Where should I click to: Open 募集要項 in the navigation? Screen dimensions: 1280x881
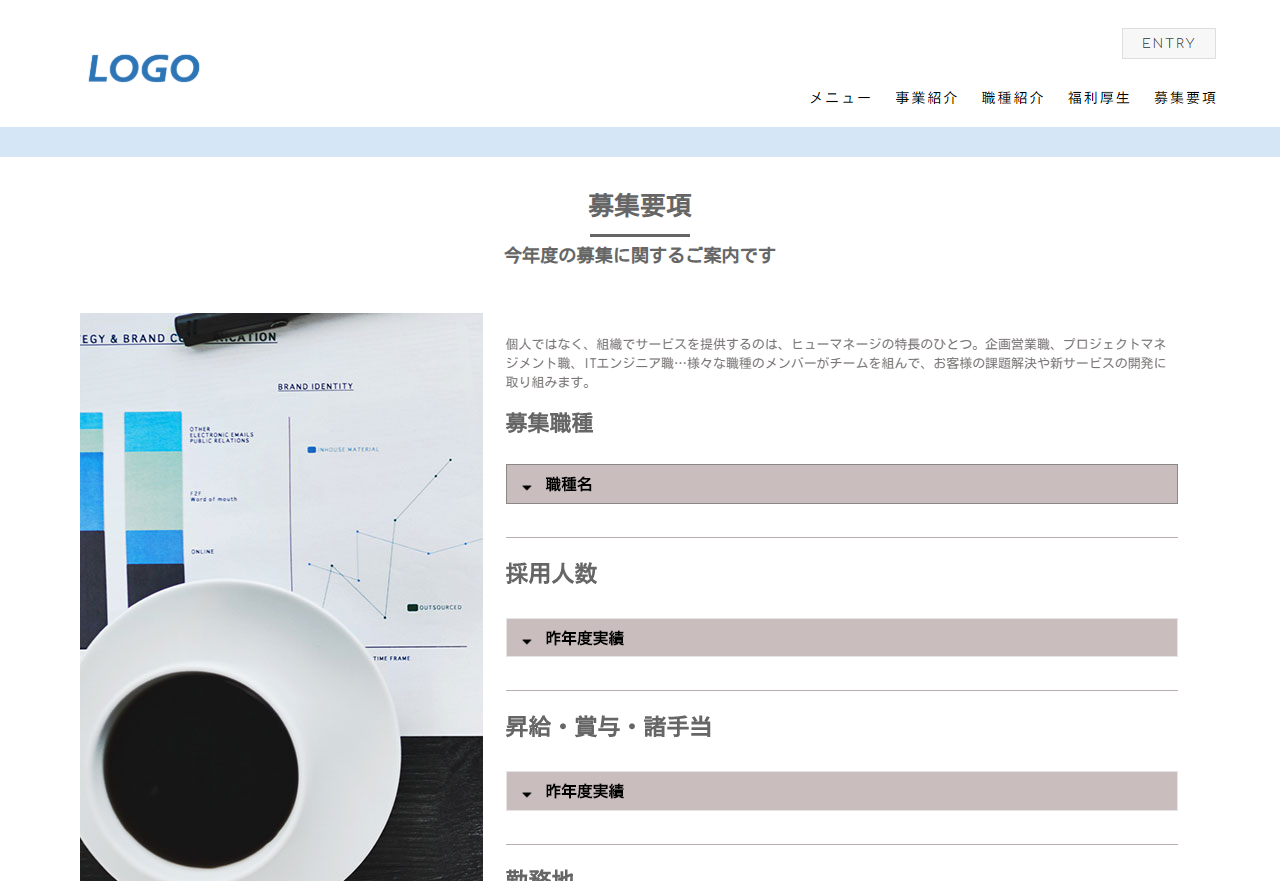pyautogui.click(x=1184, y=98)
